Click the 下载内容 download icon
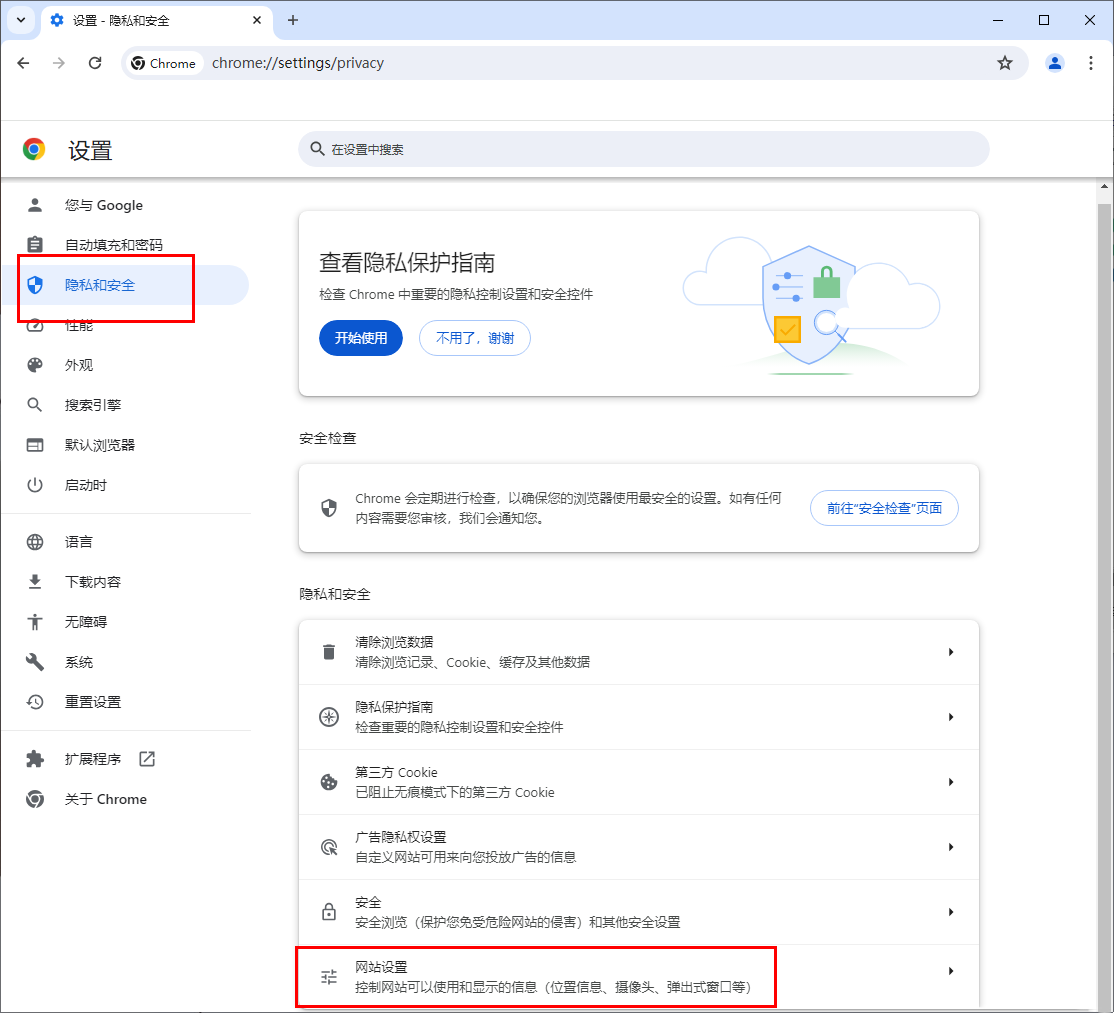1114x1013 pixels. pos(35,582)
